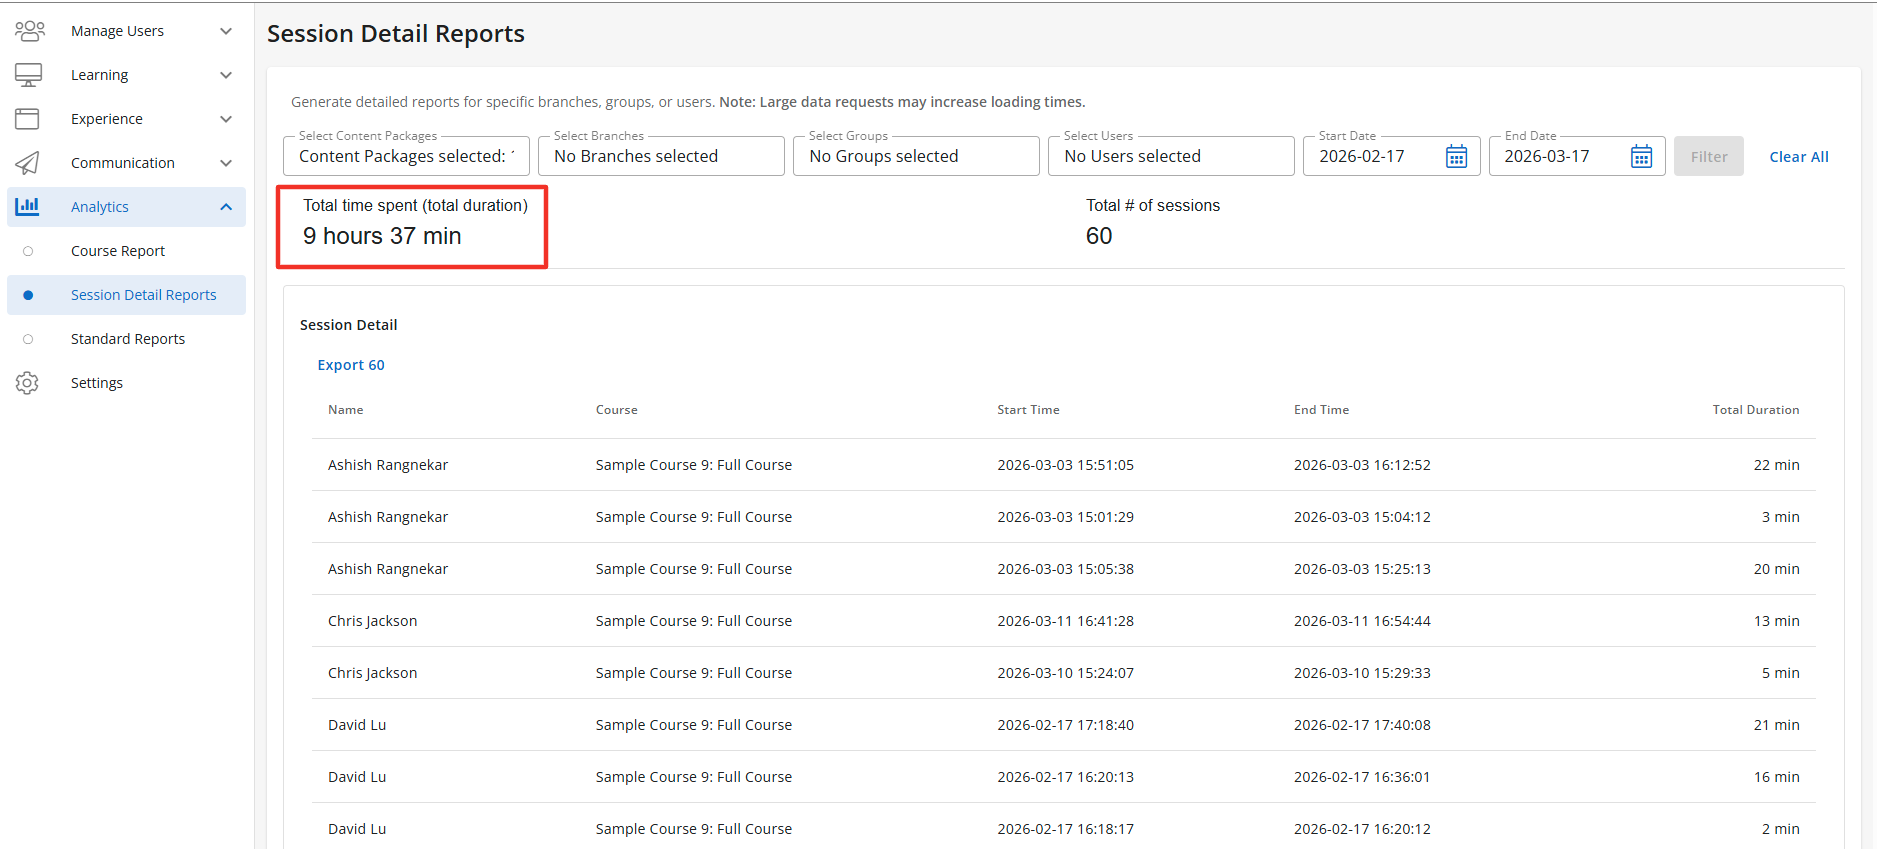Select the Standard Reports radio bullet
The height and width of the screenshot is (849, 1877).
(28, 339)
